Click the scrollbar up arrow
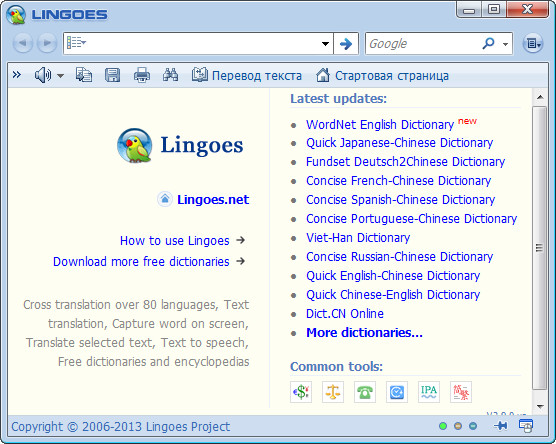The width and height of the screenshot is (556, 444). coord(540,97)
